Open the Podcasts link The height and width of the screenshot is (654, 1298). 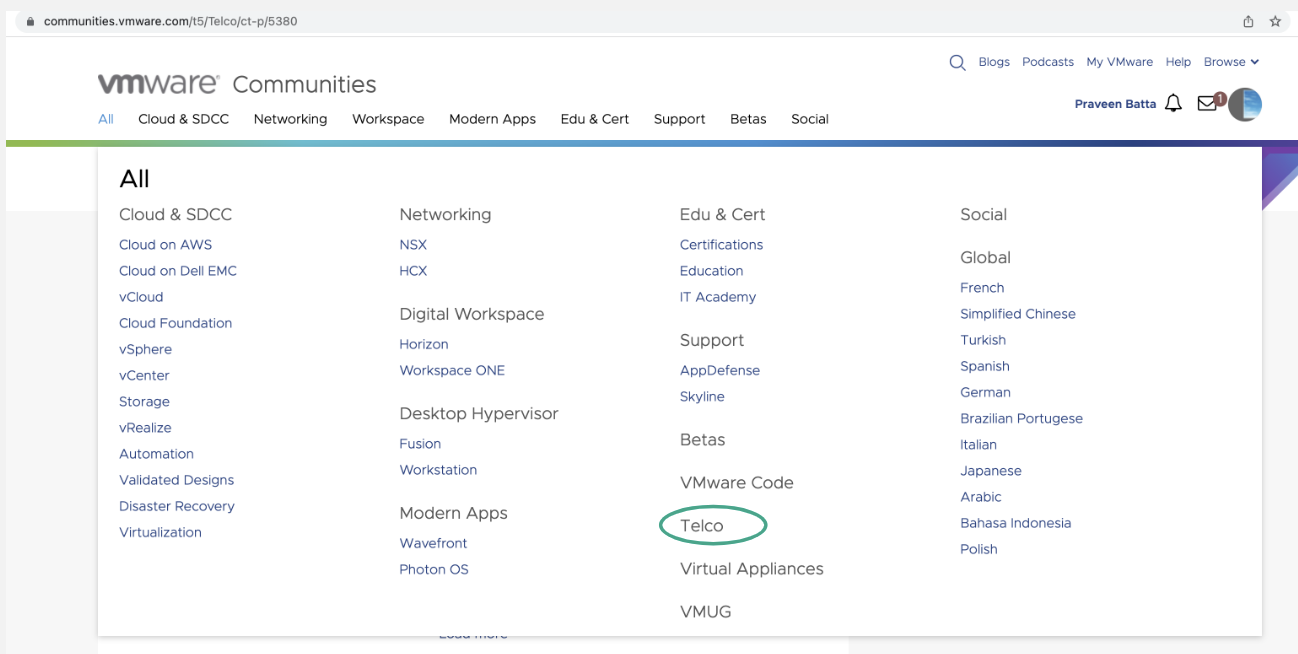[x=1048, y=62]
